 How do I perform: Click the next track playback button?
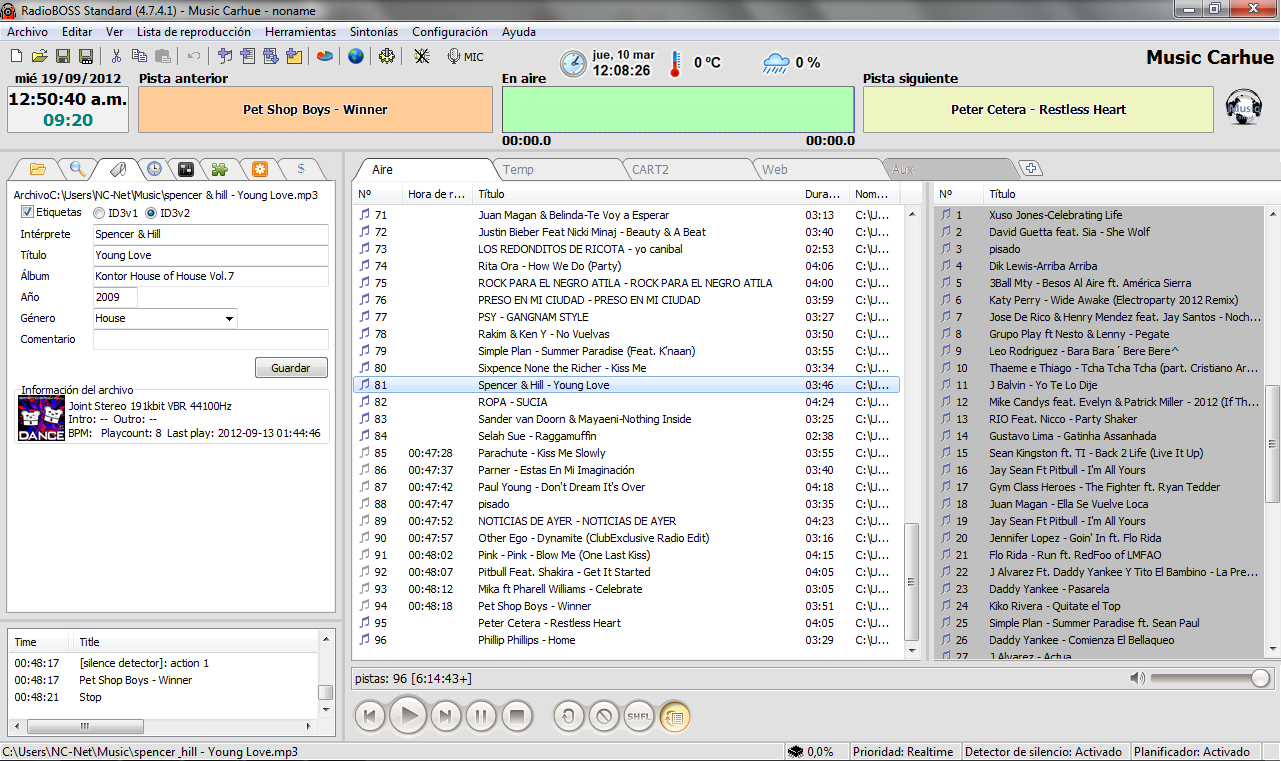(x=446, y=716)
